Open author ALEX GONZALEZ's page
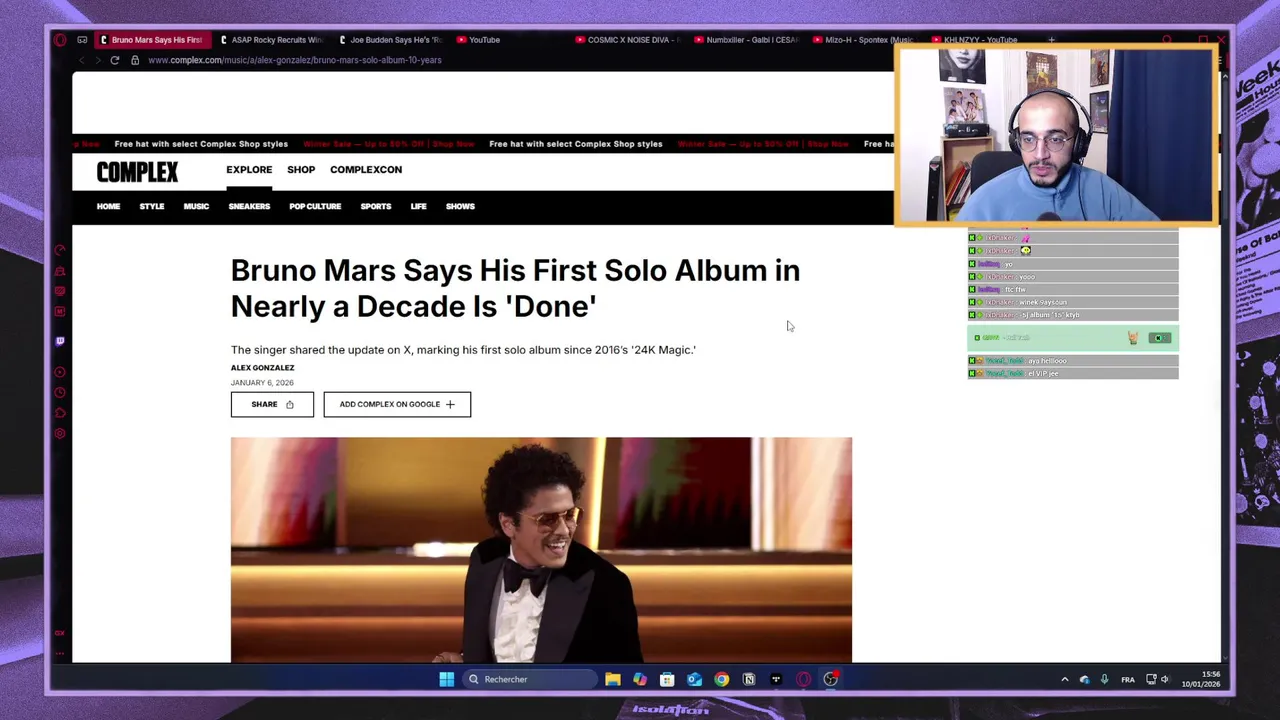Screen dimensions: 1280x720 click(262, 368)
